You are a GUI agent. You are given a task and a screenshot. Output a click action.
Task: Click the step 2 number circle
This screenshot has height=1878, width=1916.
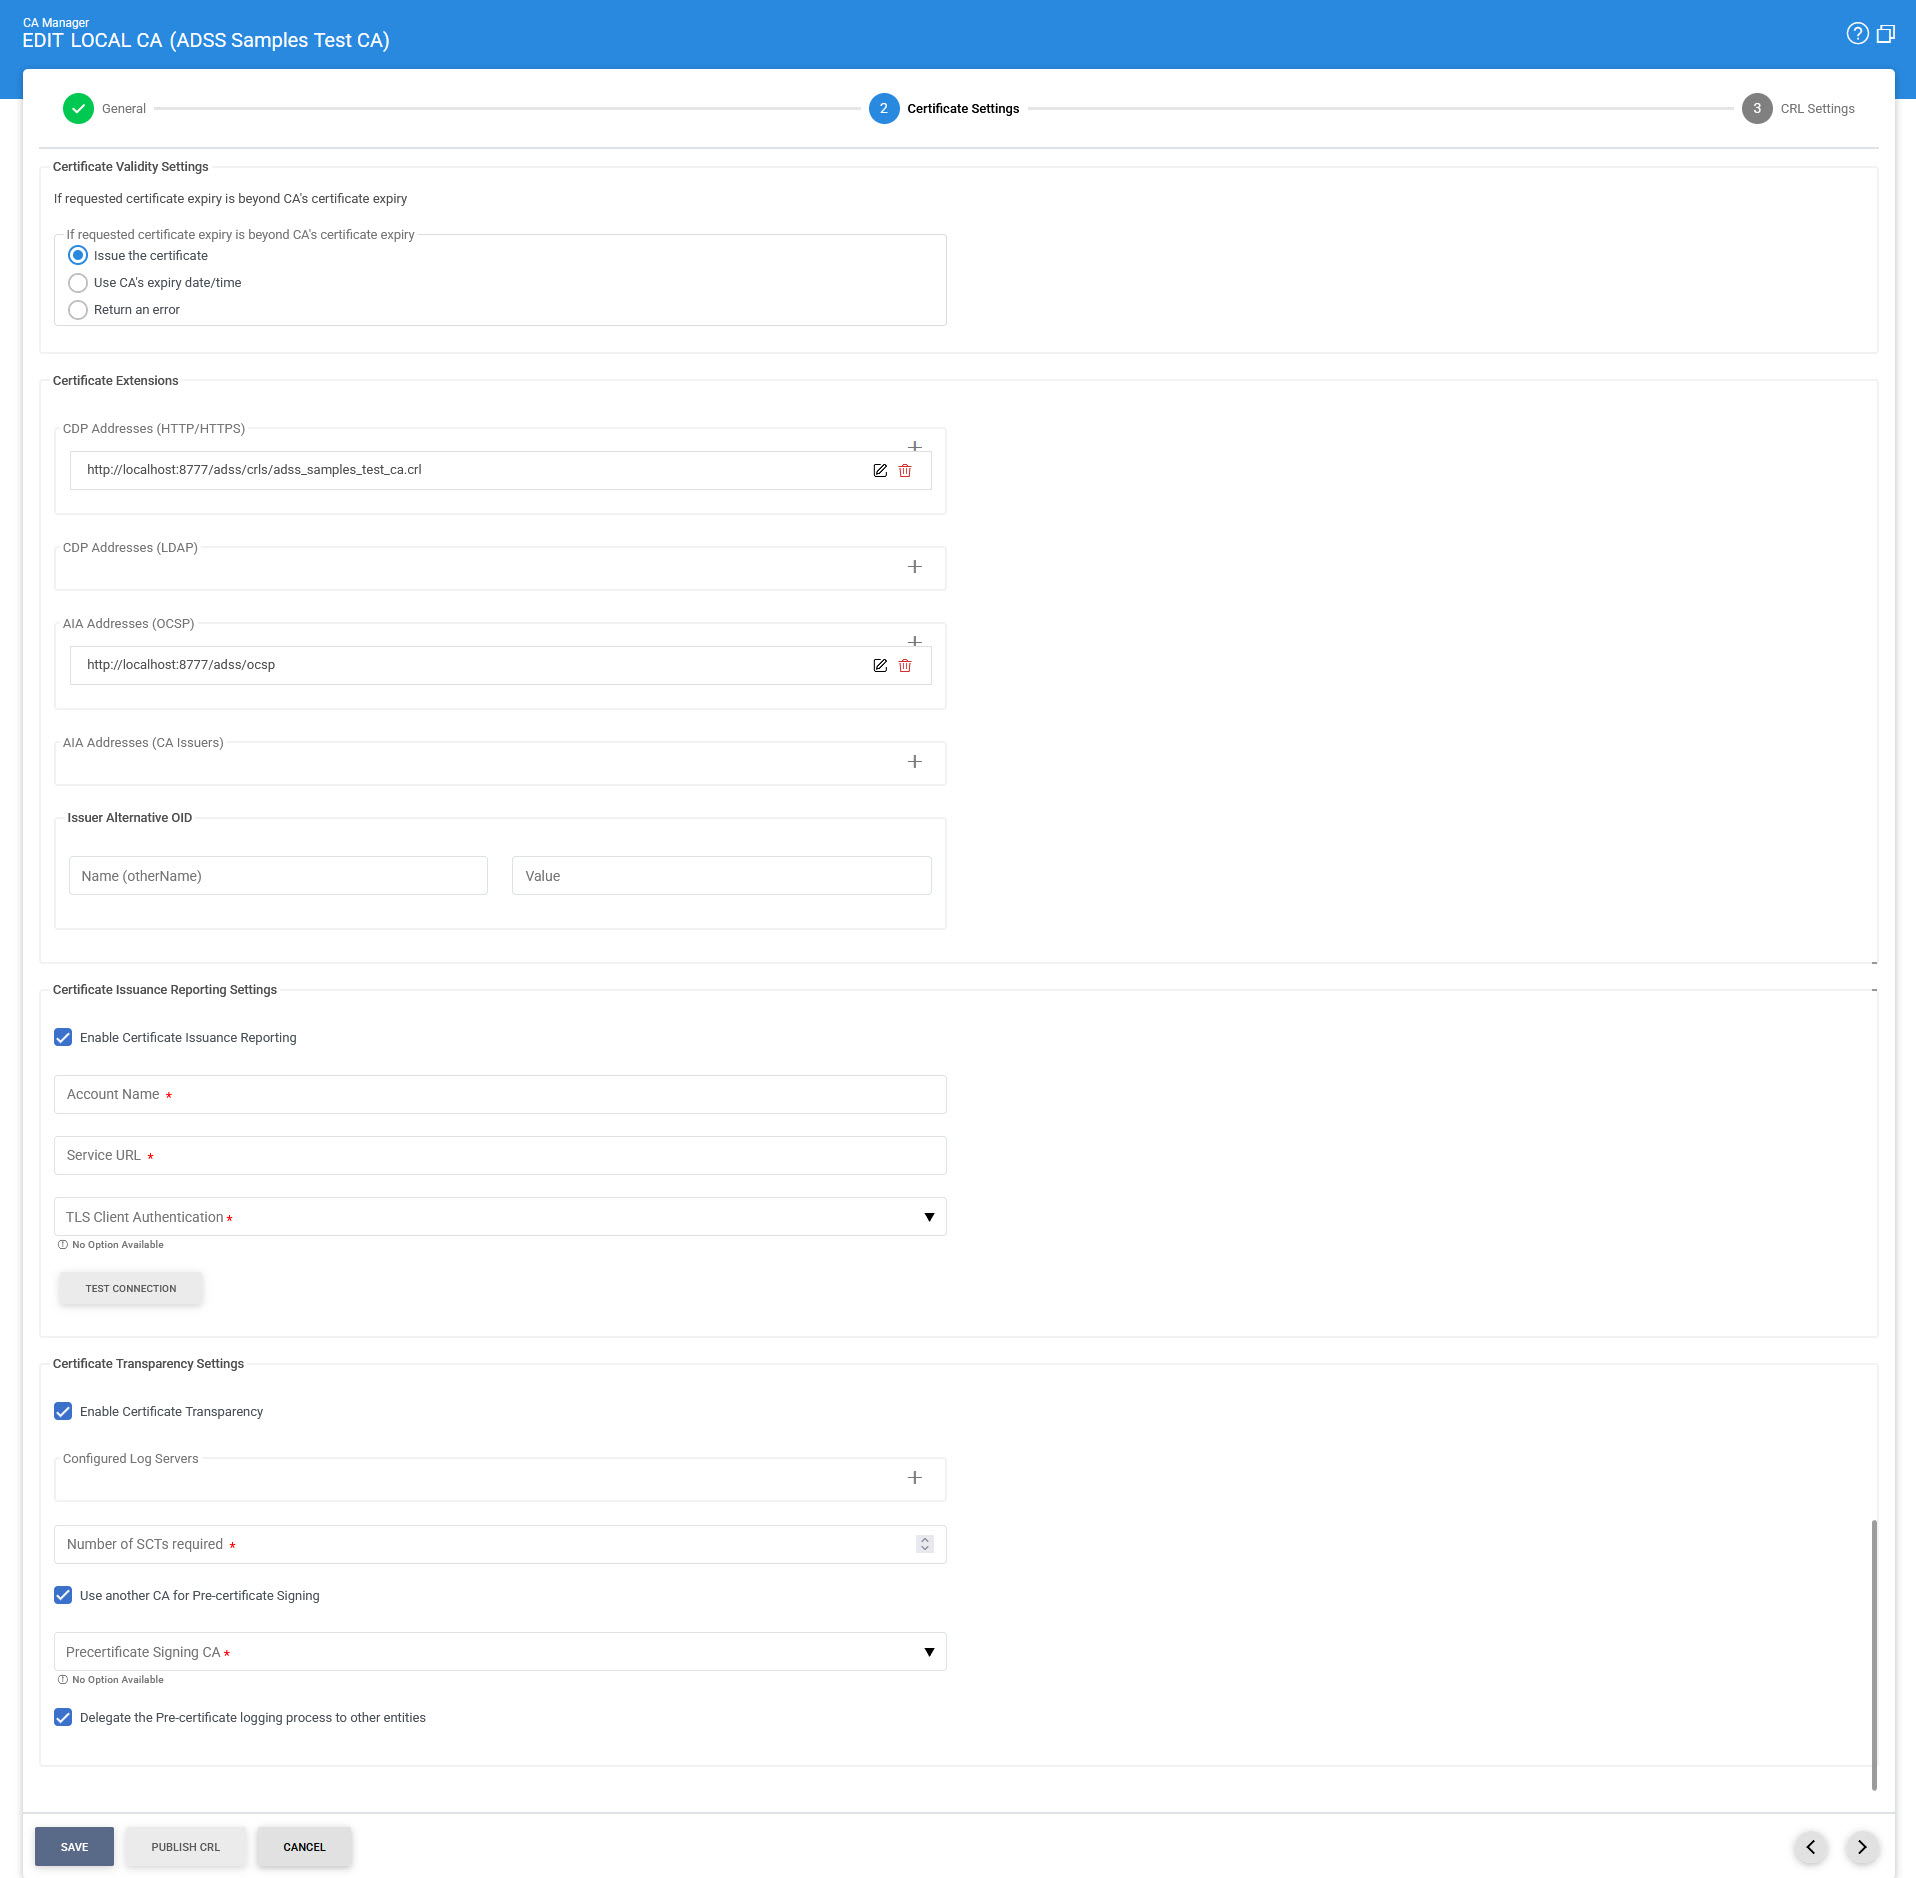pyautogui.click(x=884, y=108)
